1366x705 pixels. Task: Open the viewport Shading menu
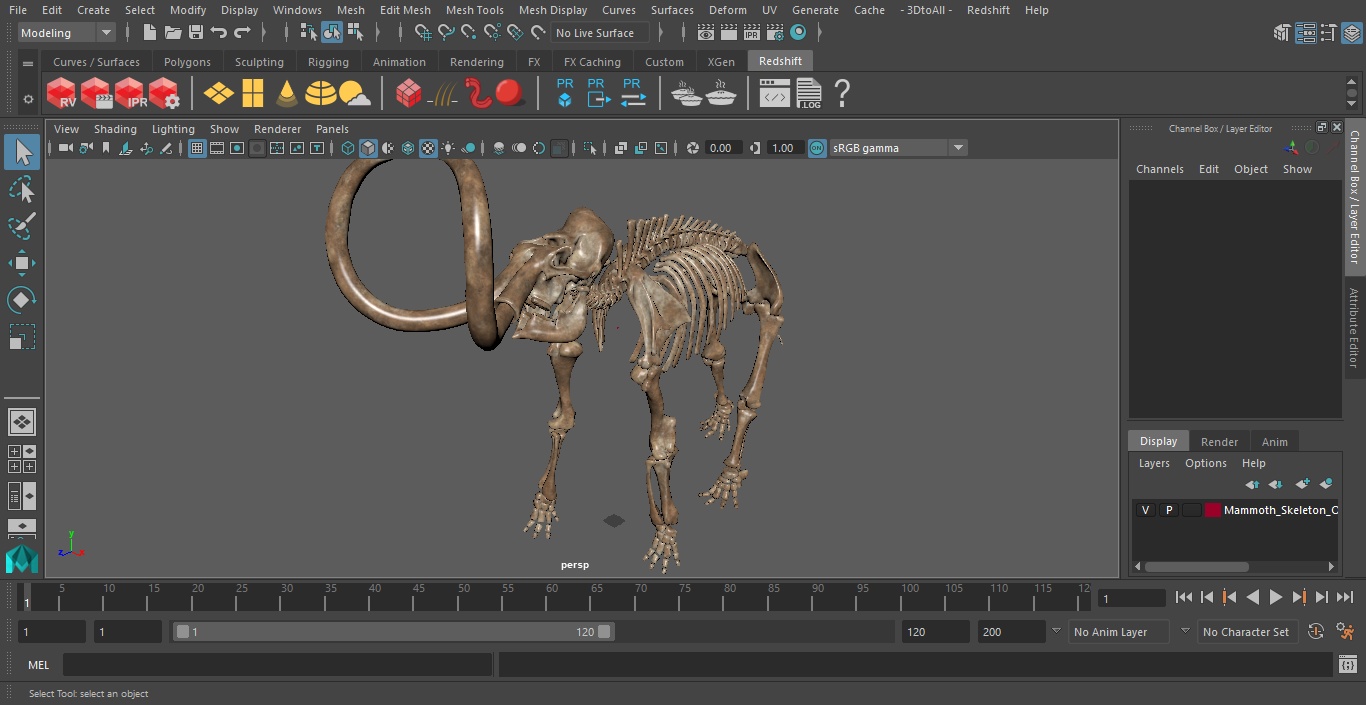tap(115, 129)
